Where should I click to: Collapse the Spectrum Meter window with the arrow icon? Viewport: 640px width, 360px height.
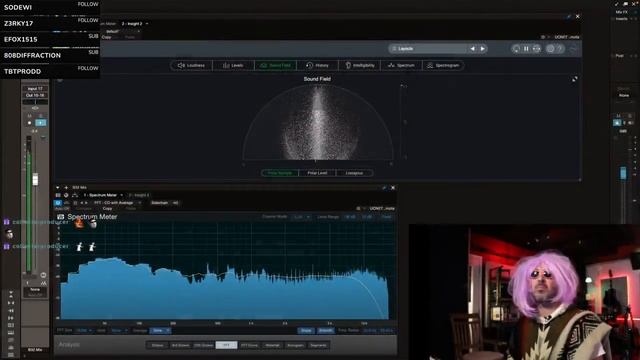(x=58, y=188)
